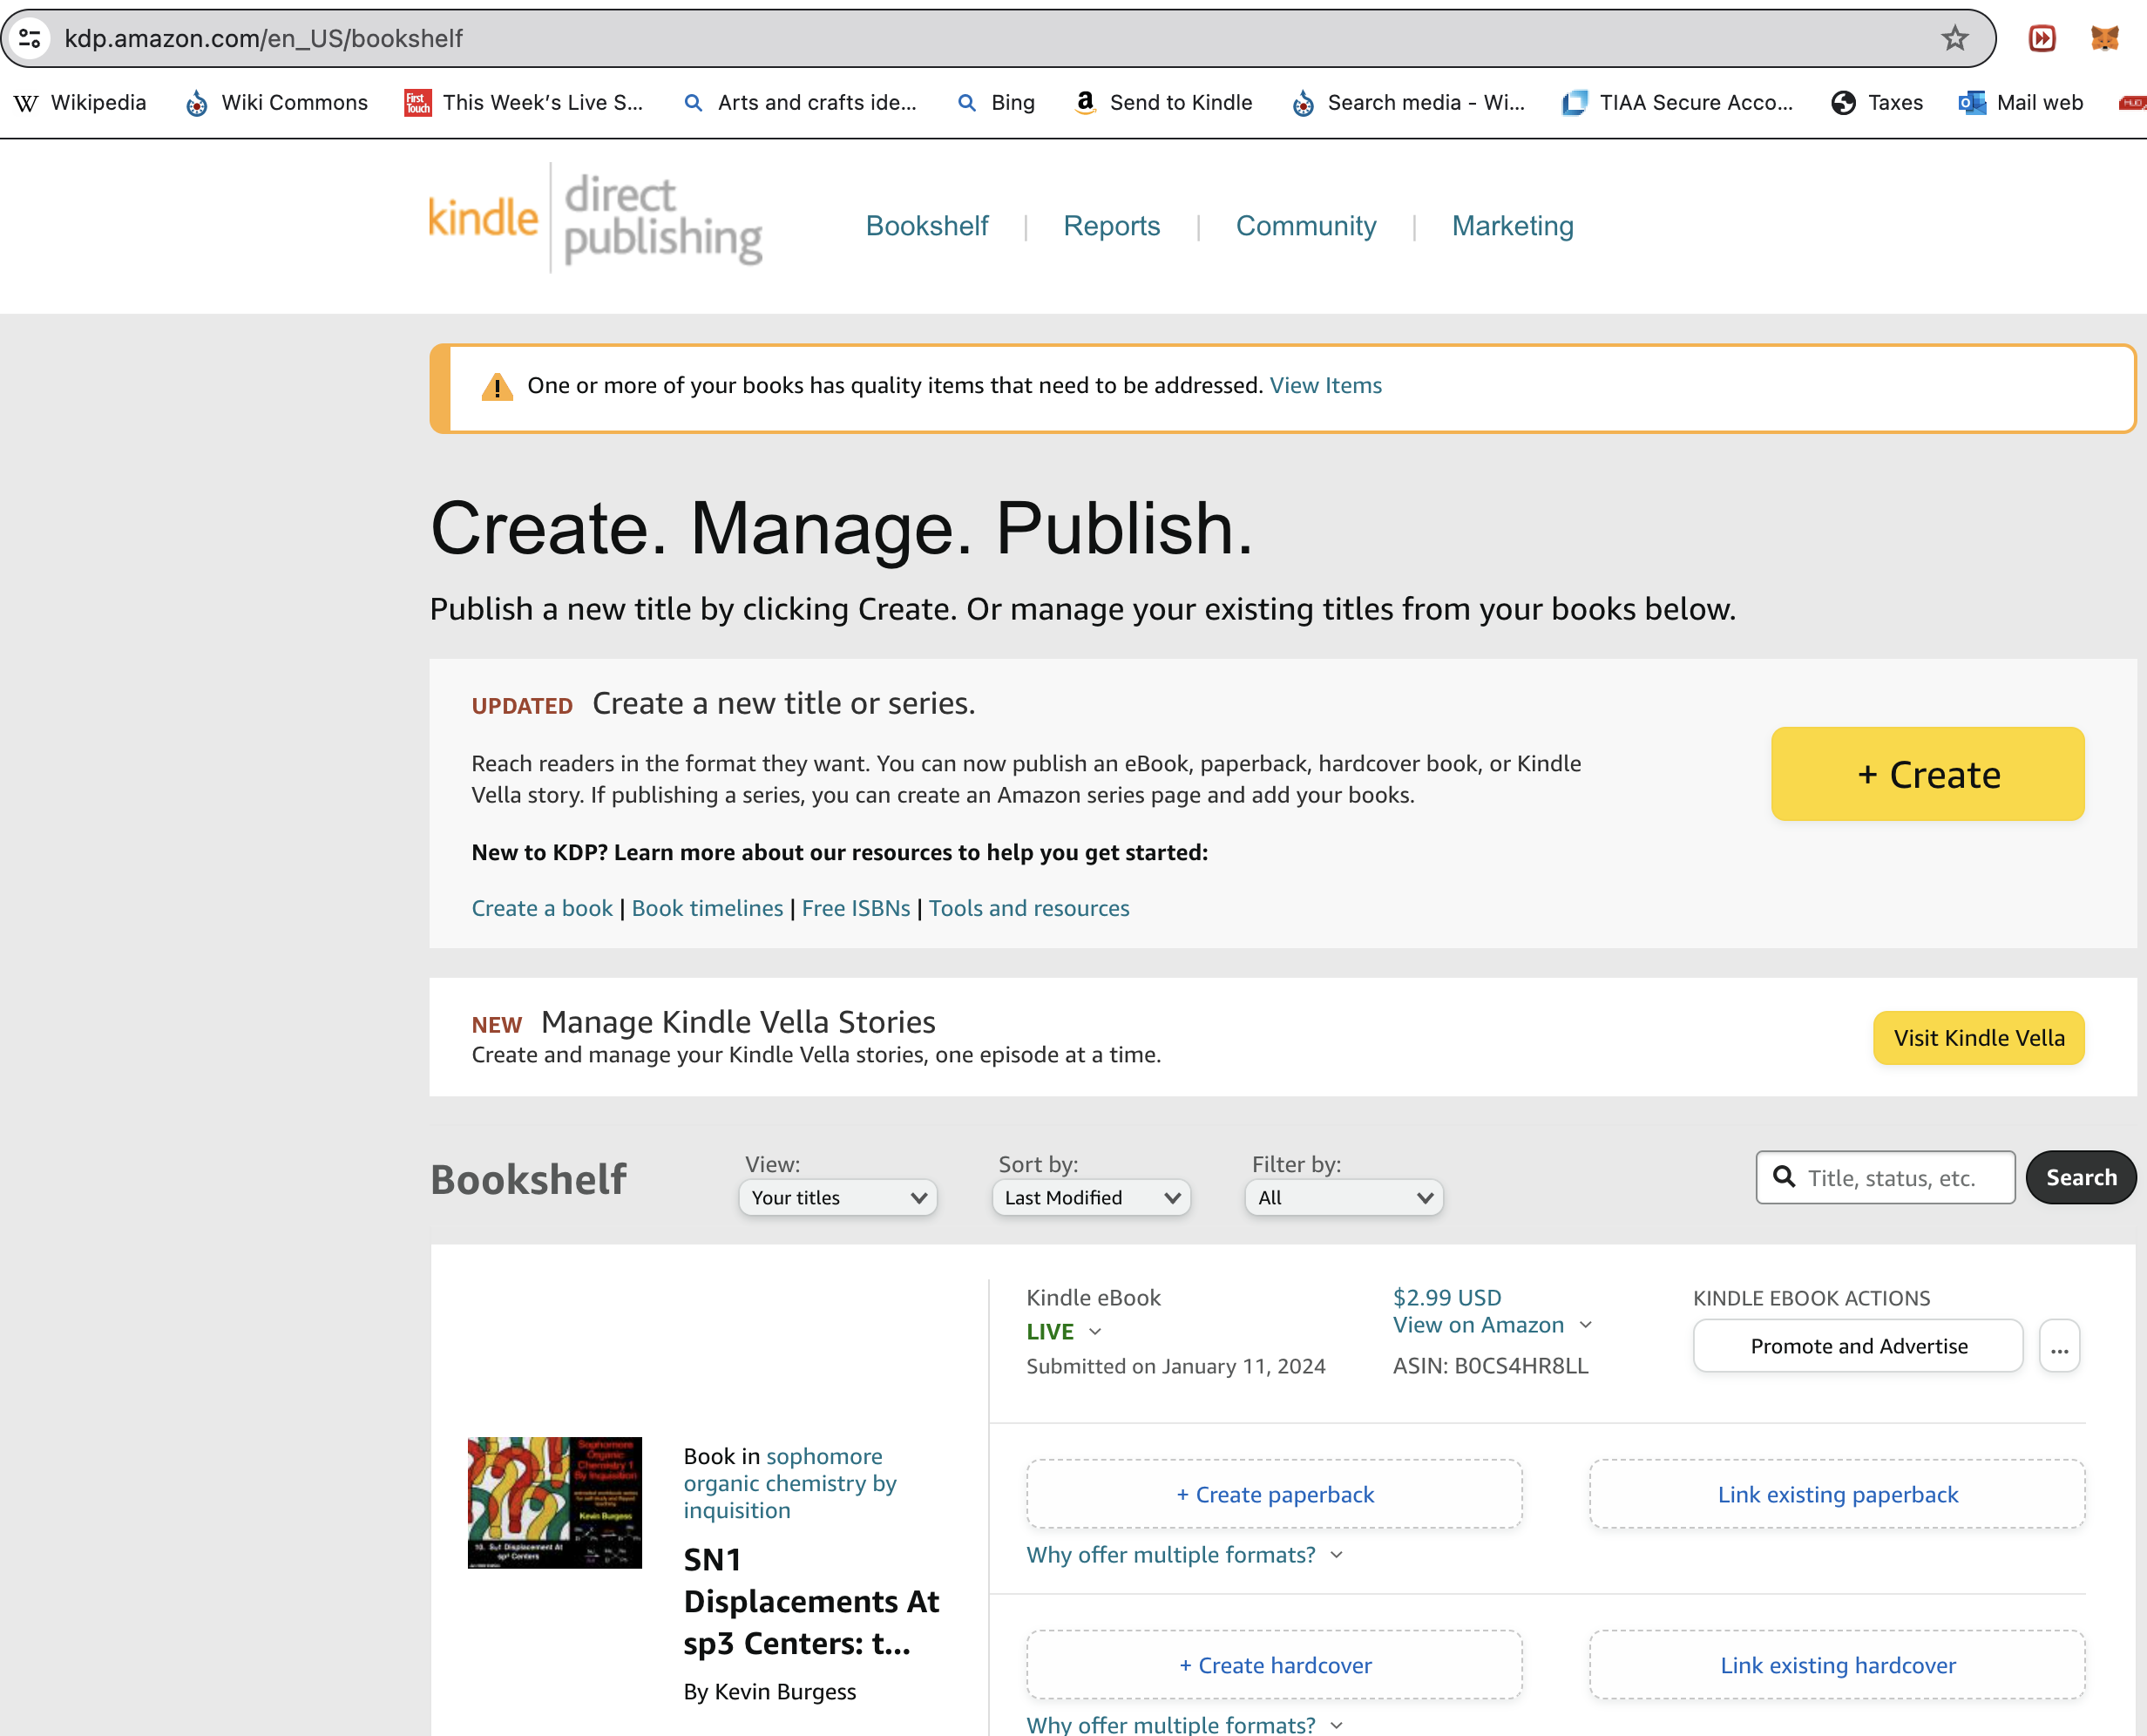
Task: Open the Reports navigation tab
Action: coord(1112,226)
